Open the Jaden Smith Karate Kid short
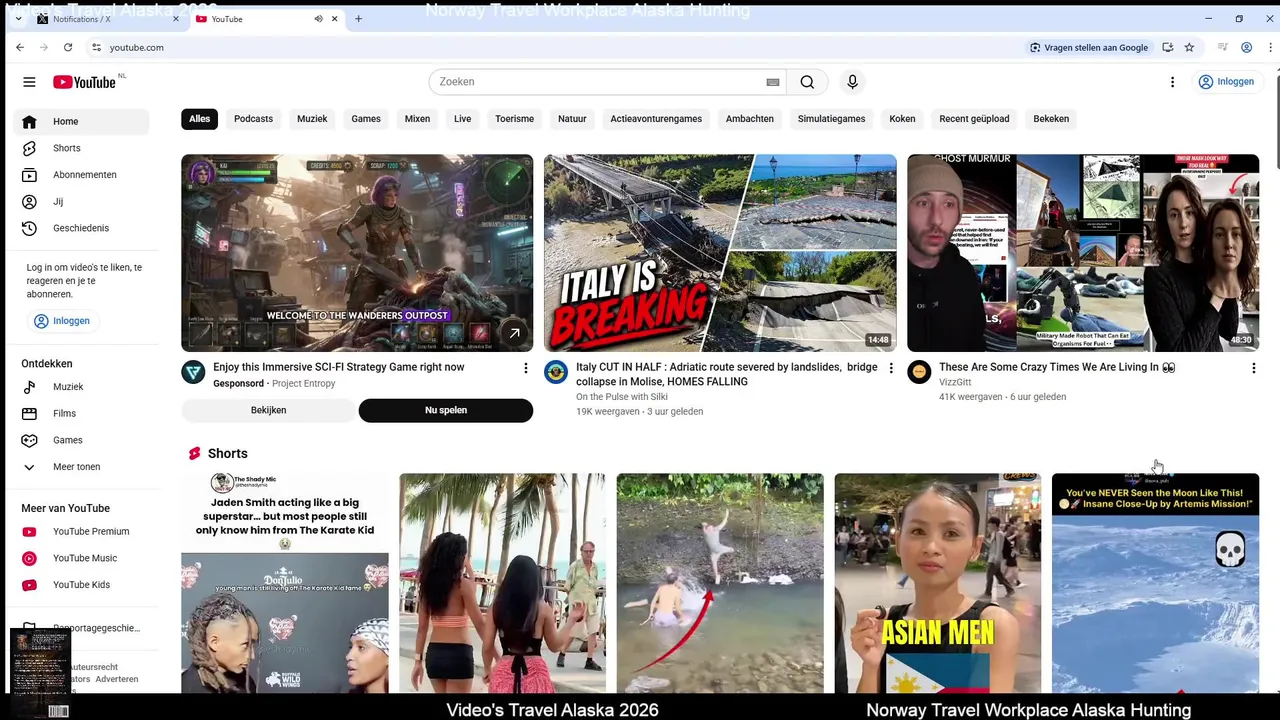The height and width of the screenshot is (720, 1280). (x=285, y=583)
